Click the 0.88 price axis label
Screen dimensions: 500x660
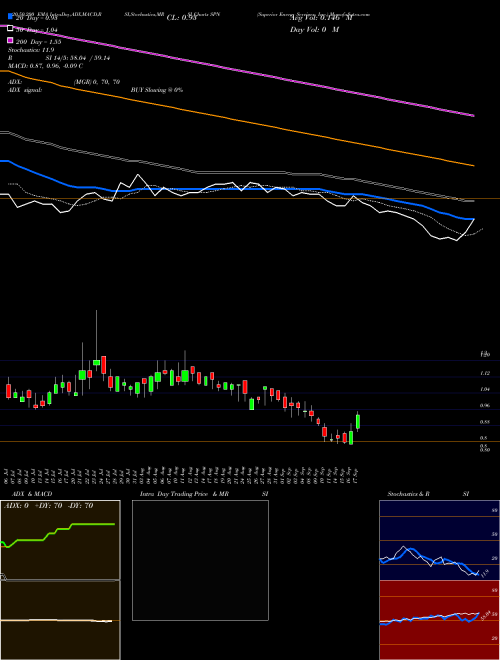(x=485, y=422)
